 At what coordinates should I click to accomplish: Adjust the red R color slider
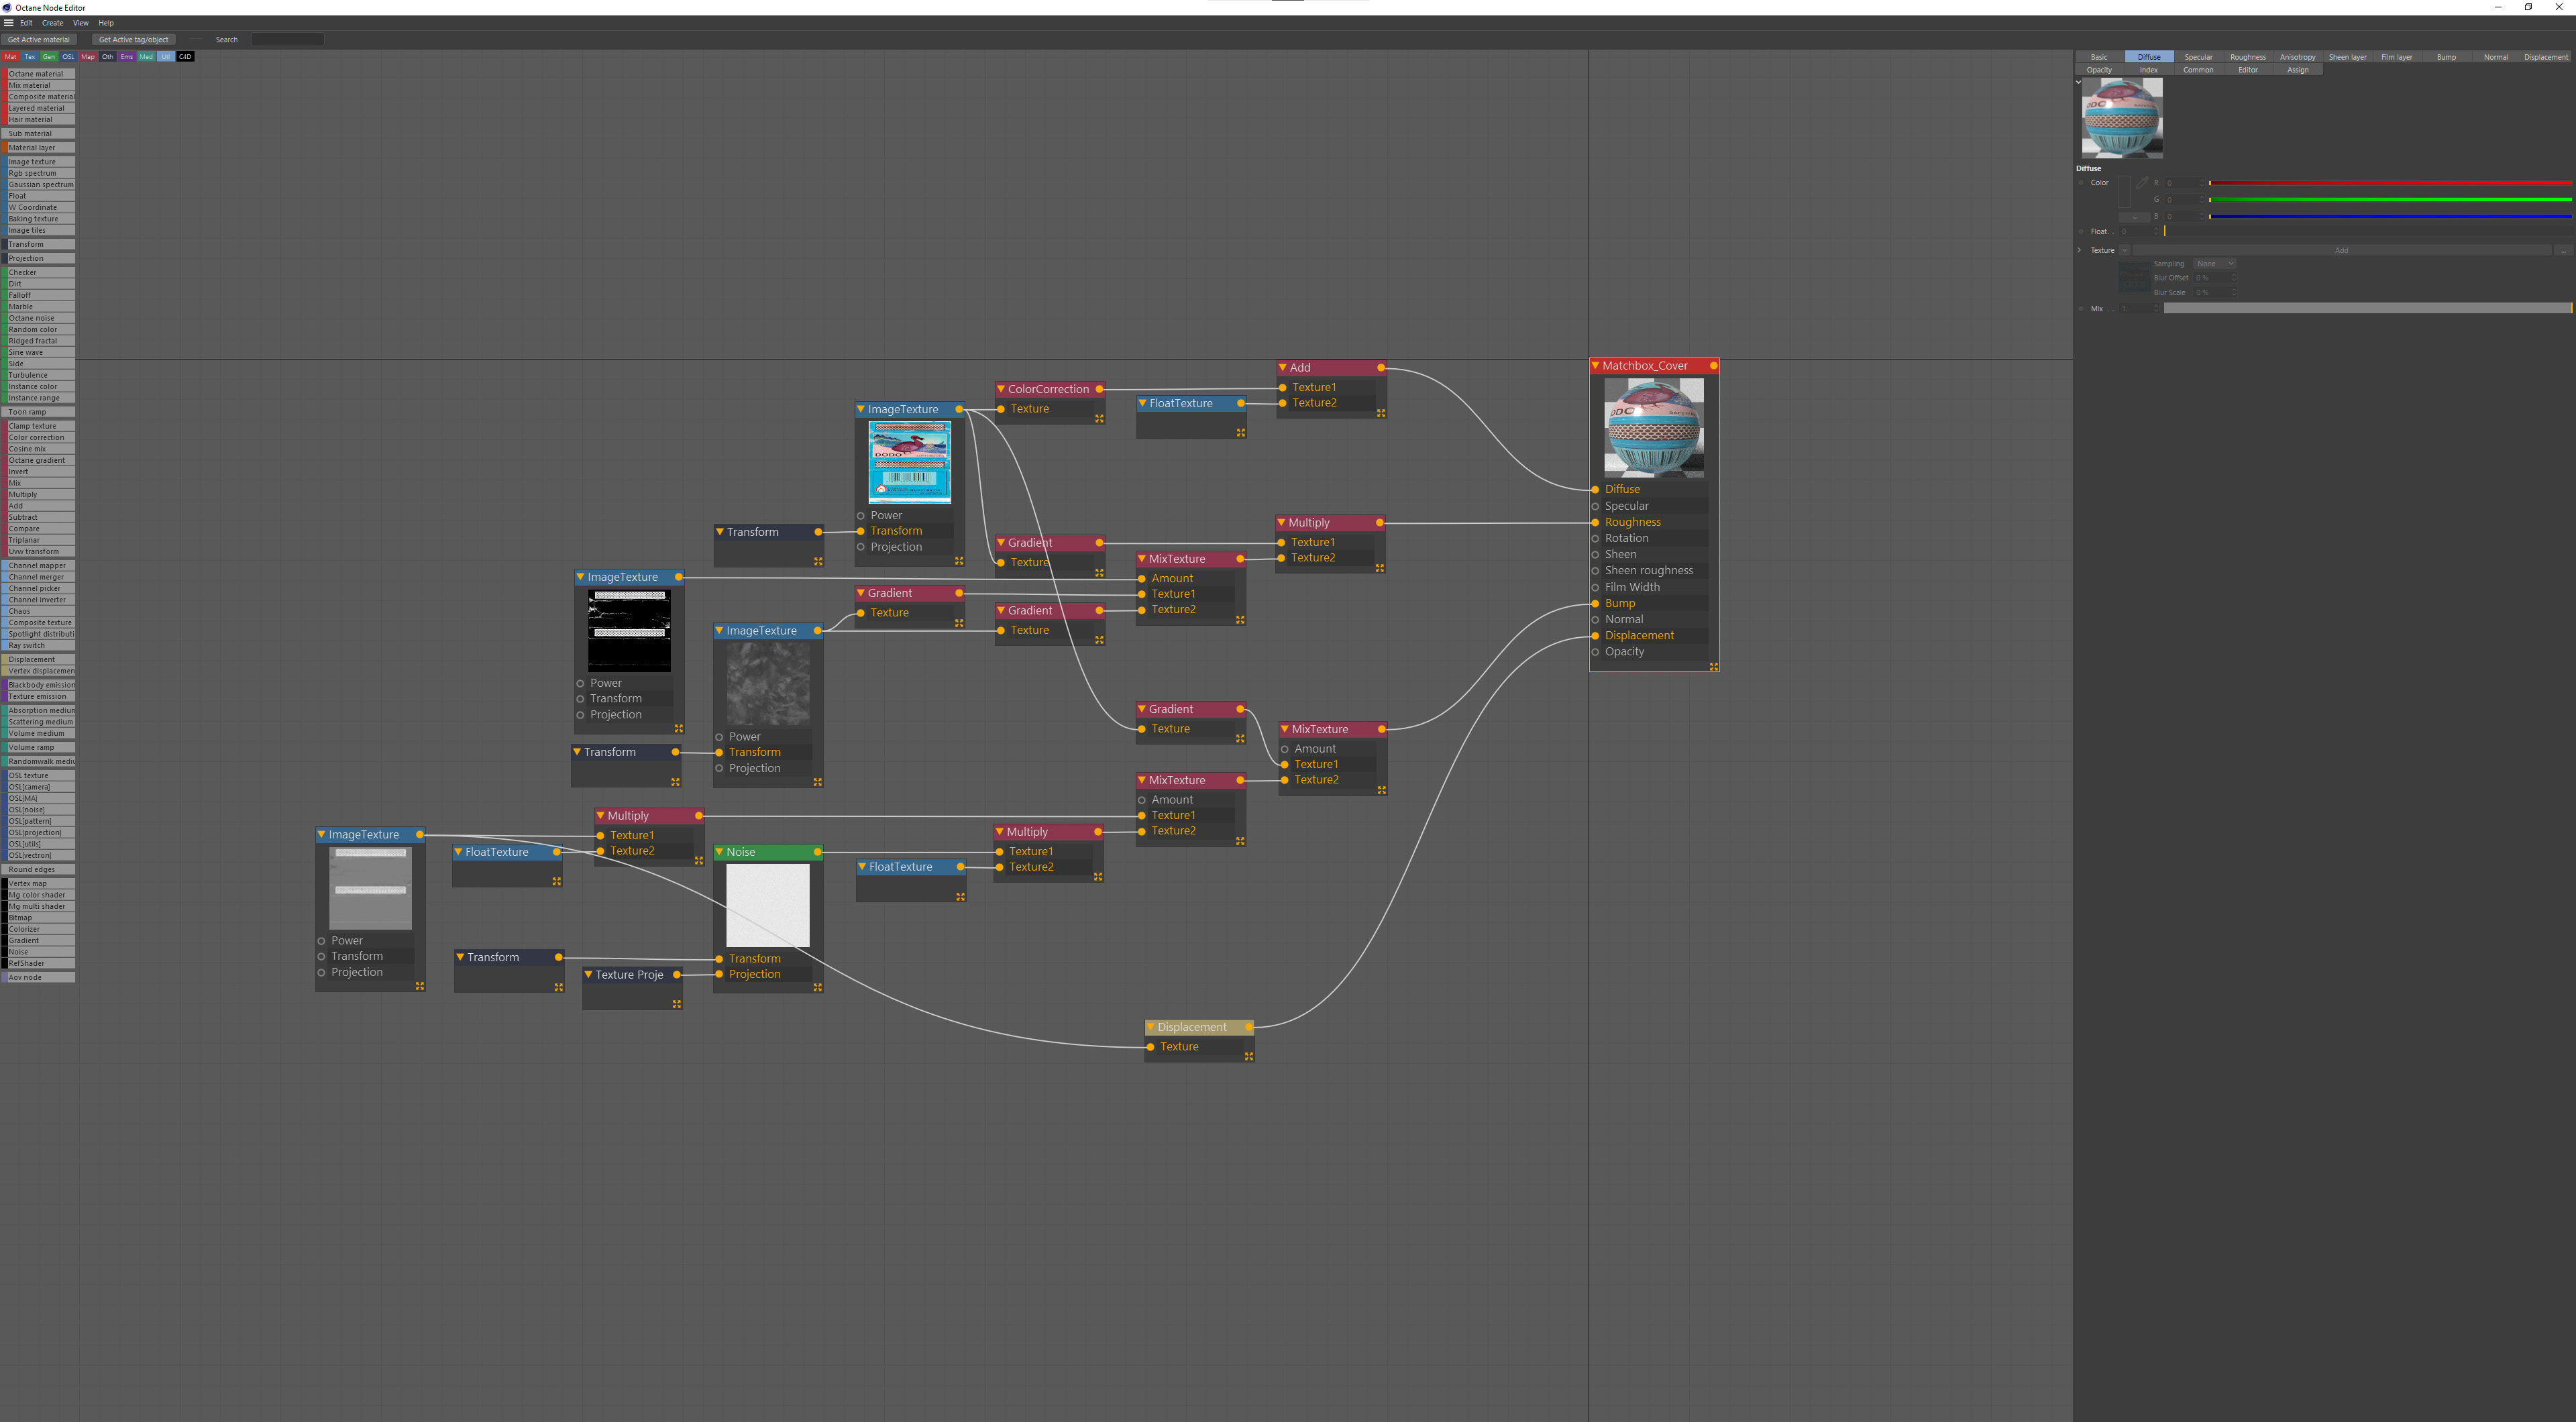tap(2390, 183)
